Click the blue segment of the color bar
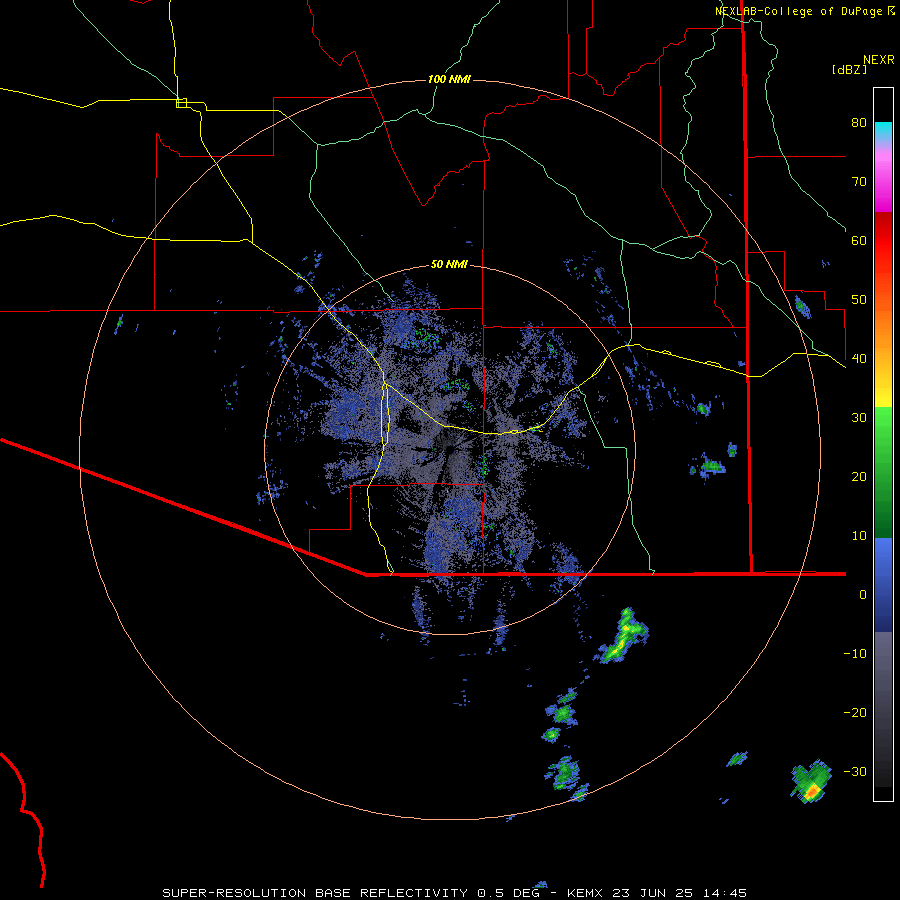900x900 pixels. coord(883,584)
